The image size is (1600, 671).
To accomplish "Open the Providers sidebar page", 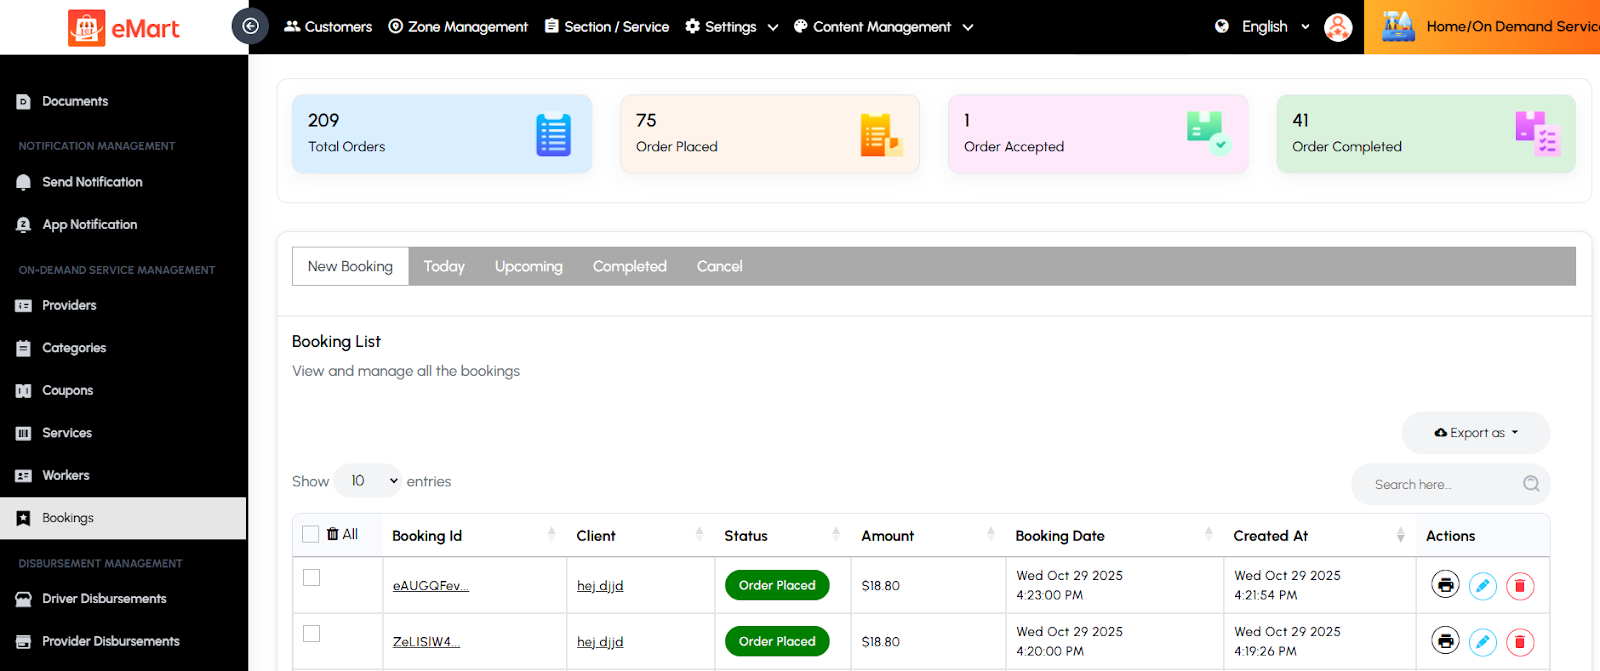I will pos(69,305).
